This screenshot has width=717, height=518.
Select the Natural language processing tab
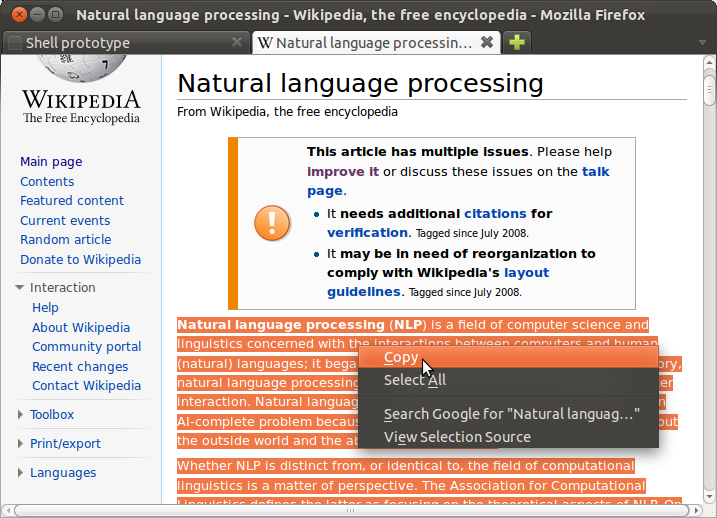tap(376, 43)
